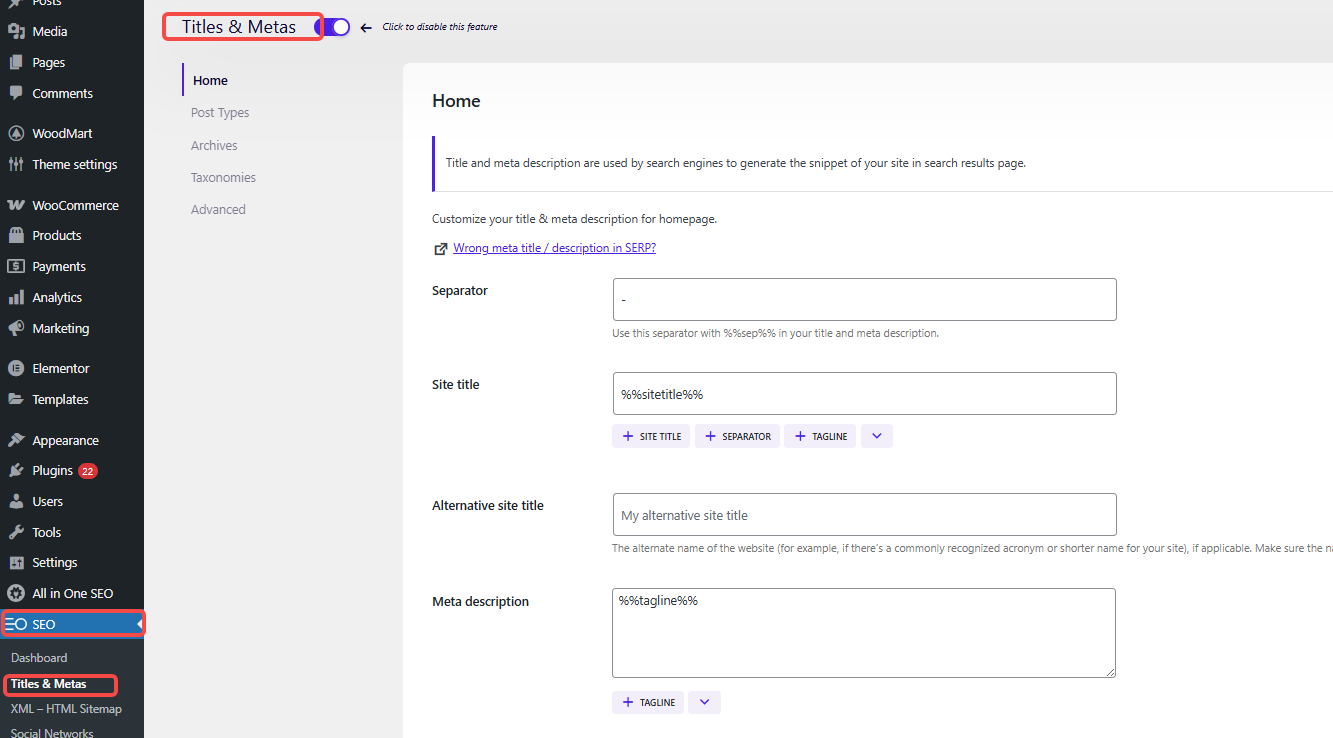Screen dimensions: 1333x738
Task: Expand more tags dropdown under Meta description
Action: pyautogui.click(x=704, y=702)
